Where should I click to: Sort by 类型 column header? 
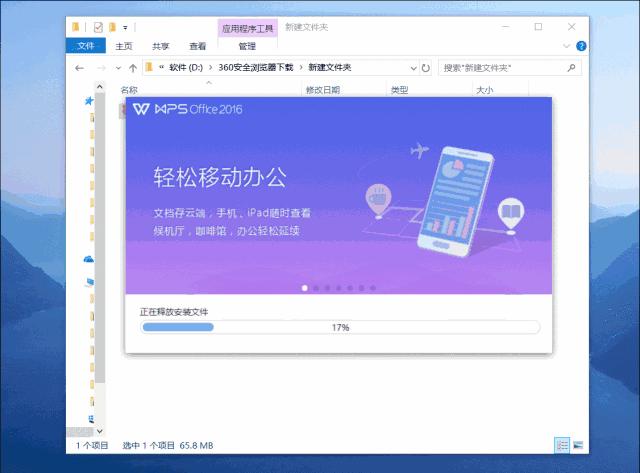coord(399,90)
